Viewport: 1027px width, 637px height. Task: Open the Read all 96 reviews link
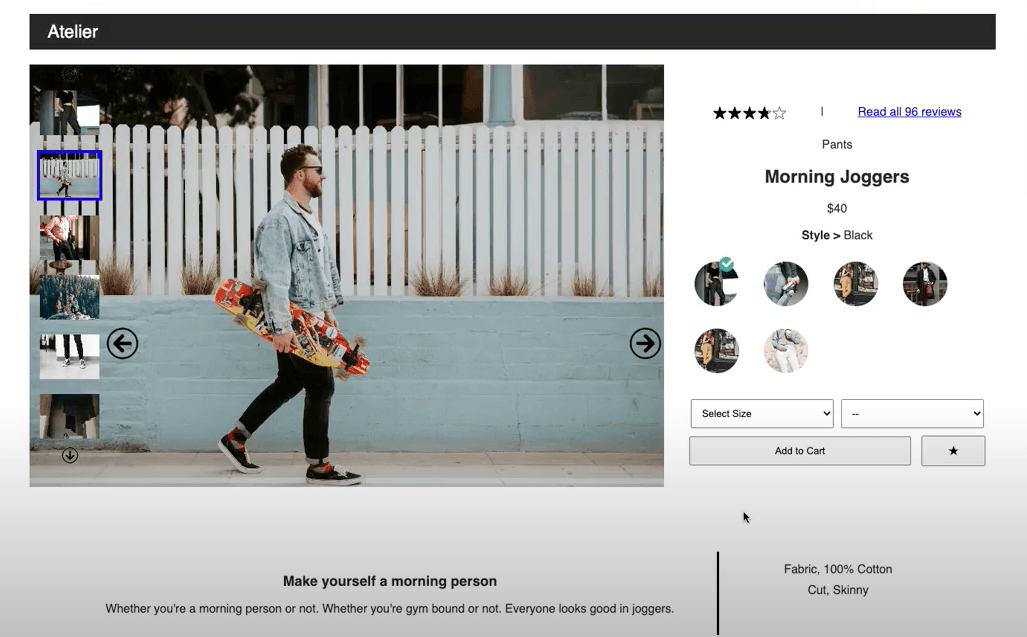(x=909, y=112)
